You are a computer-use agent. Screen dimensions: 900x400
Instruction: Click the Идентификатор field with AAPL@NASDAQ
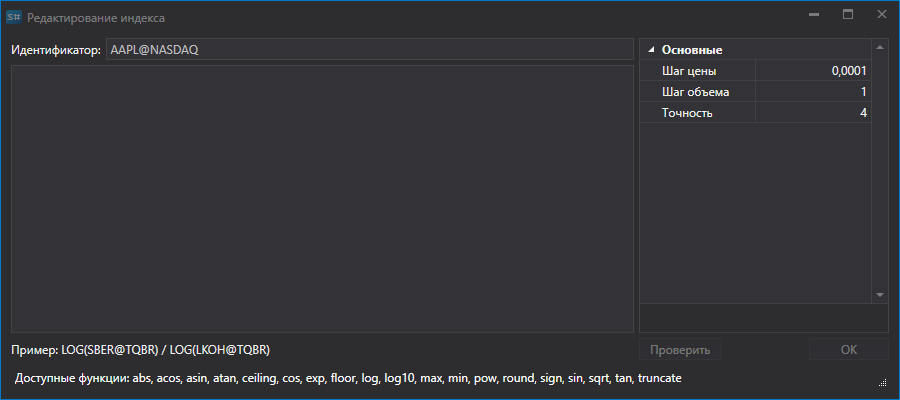coord(370,49)
